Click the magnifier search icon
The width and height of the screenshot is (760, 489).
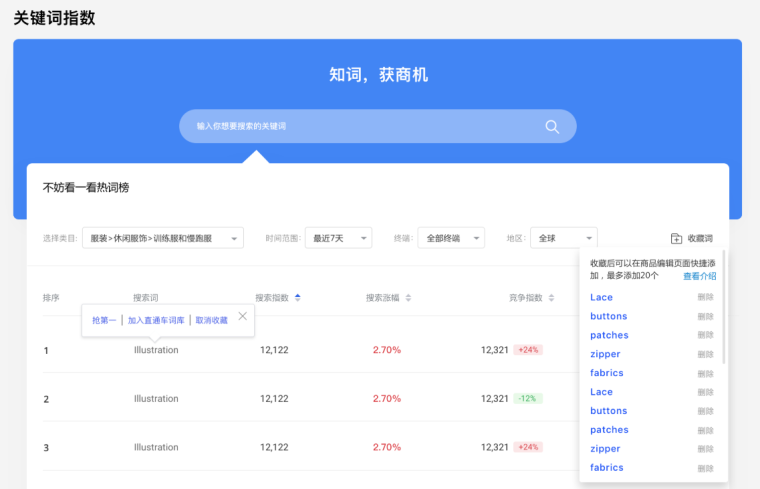552,126
